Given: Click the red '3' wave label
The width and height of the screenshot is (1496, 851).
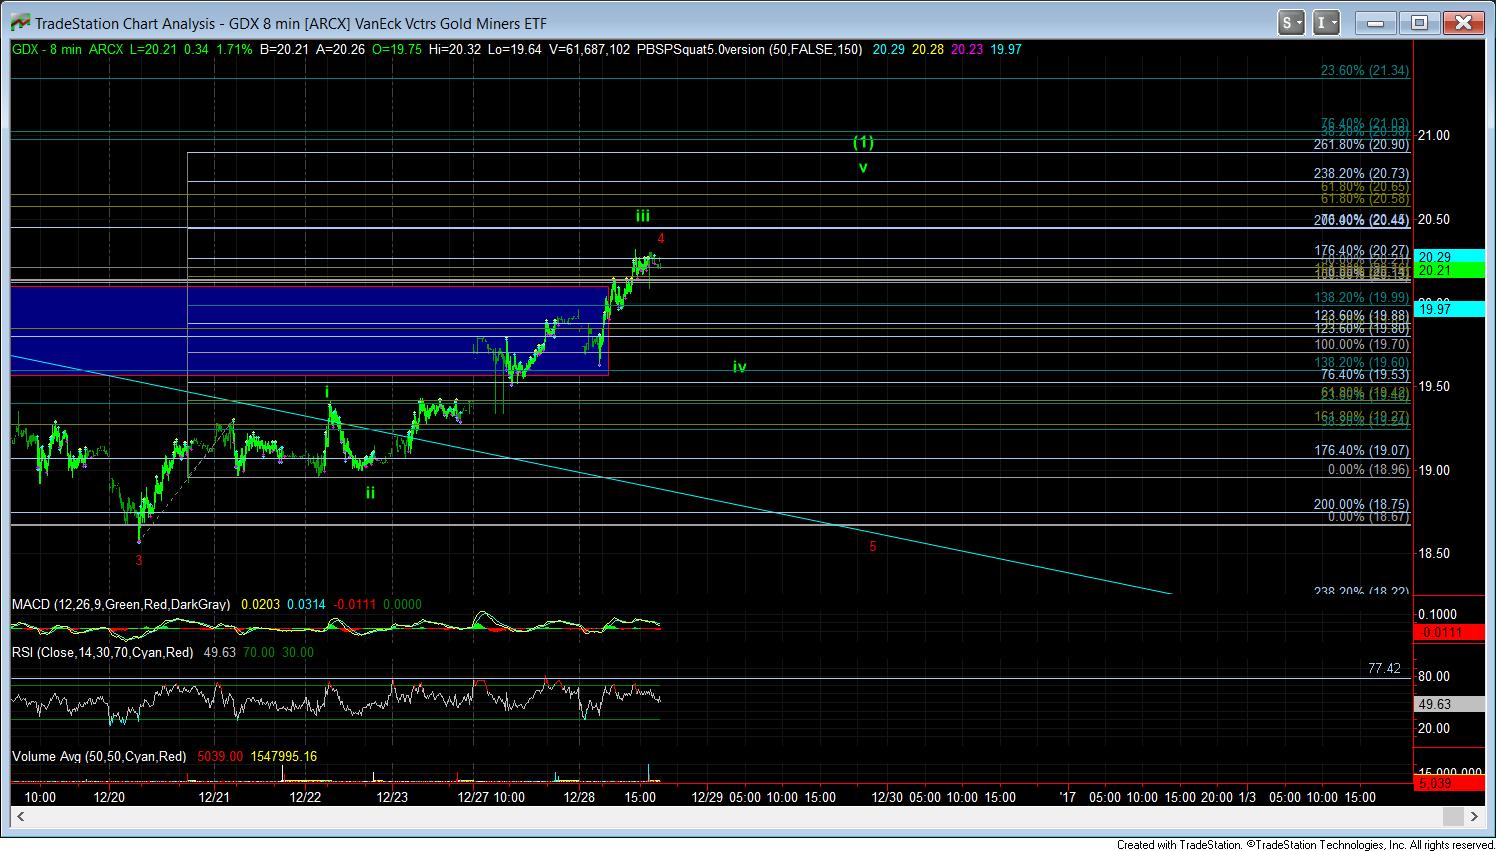Looking at the screenshot, I should coord(139,560).
